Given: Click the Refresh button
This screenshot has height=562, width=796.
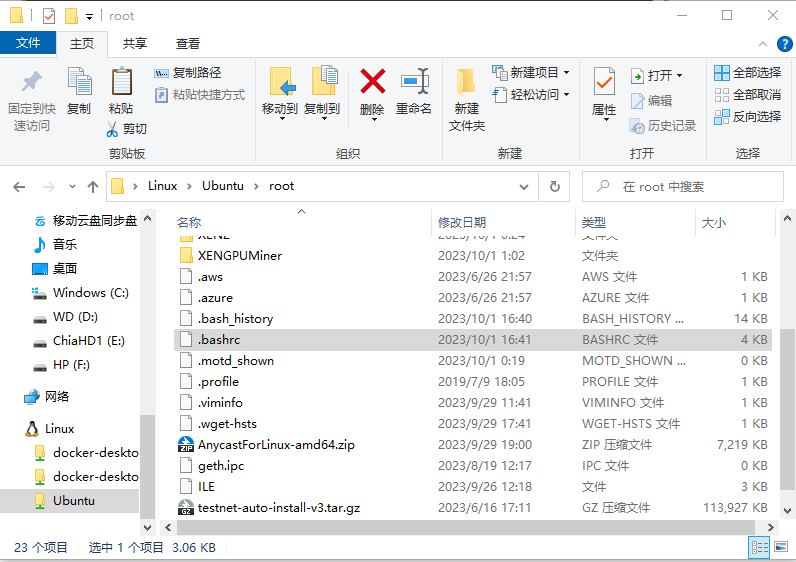Looking at the screenshot, I should [x=555, y=187].
